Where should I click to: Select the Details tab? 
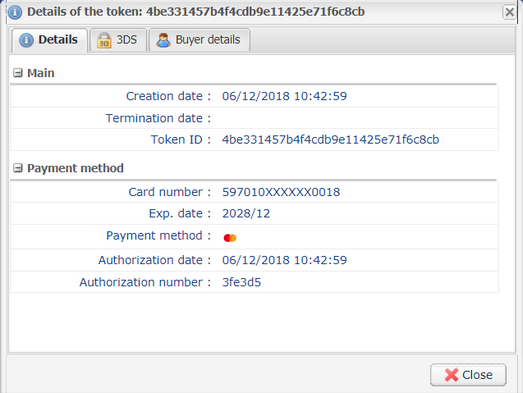coord(50,40)
